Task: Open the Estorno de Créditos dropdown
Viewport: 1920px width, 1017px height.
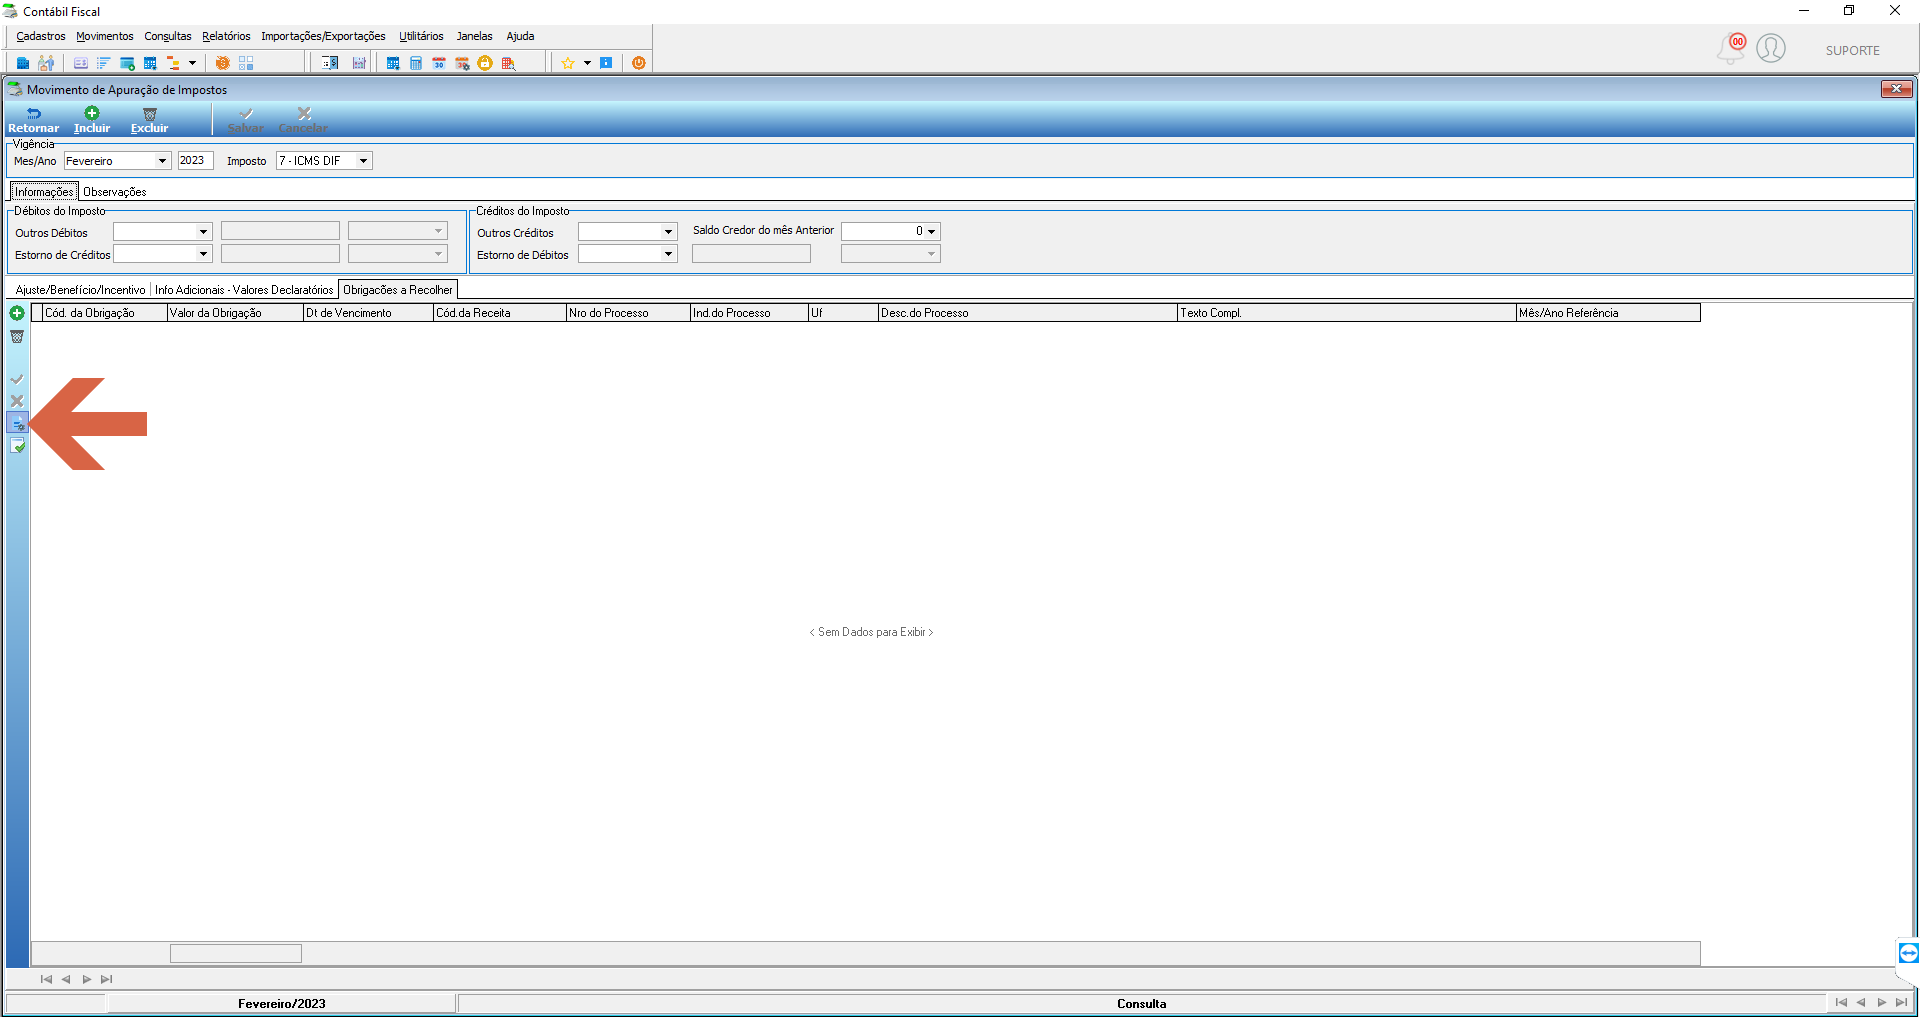Action: (x=203, y=254)
